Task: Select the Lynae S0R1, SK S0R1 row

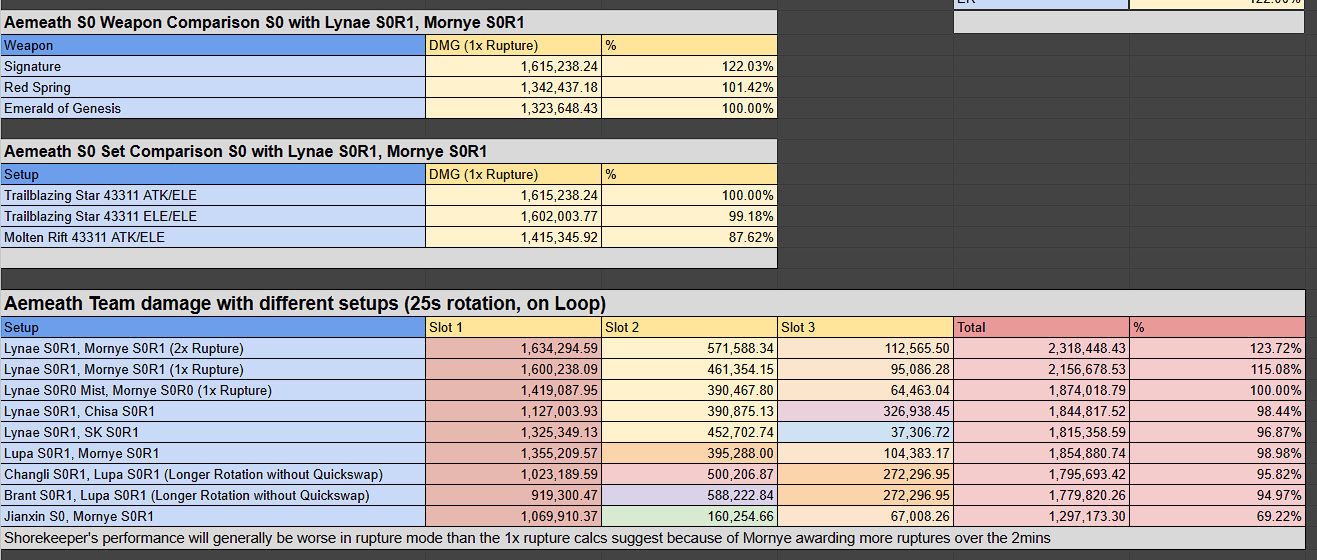Action: pos(213,432)
